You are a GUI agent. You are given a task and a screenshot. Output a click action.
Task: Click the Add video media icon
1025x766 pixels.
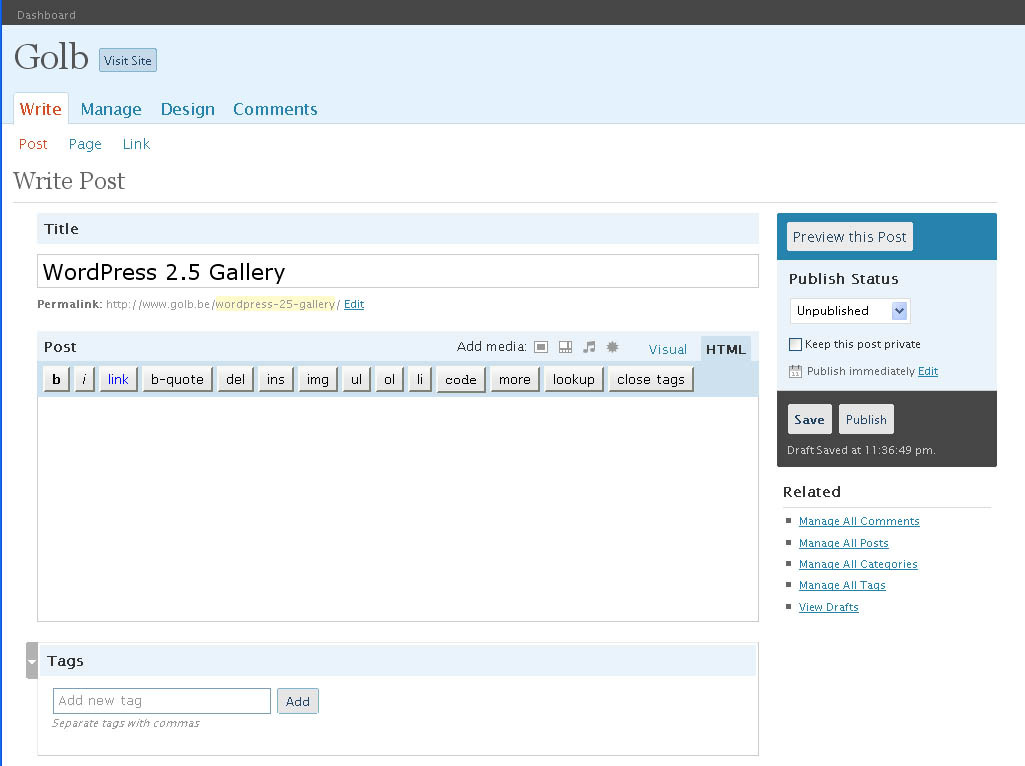(x=565, y=347)
